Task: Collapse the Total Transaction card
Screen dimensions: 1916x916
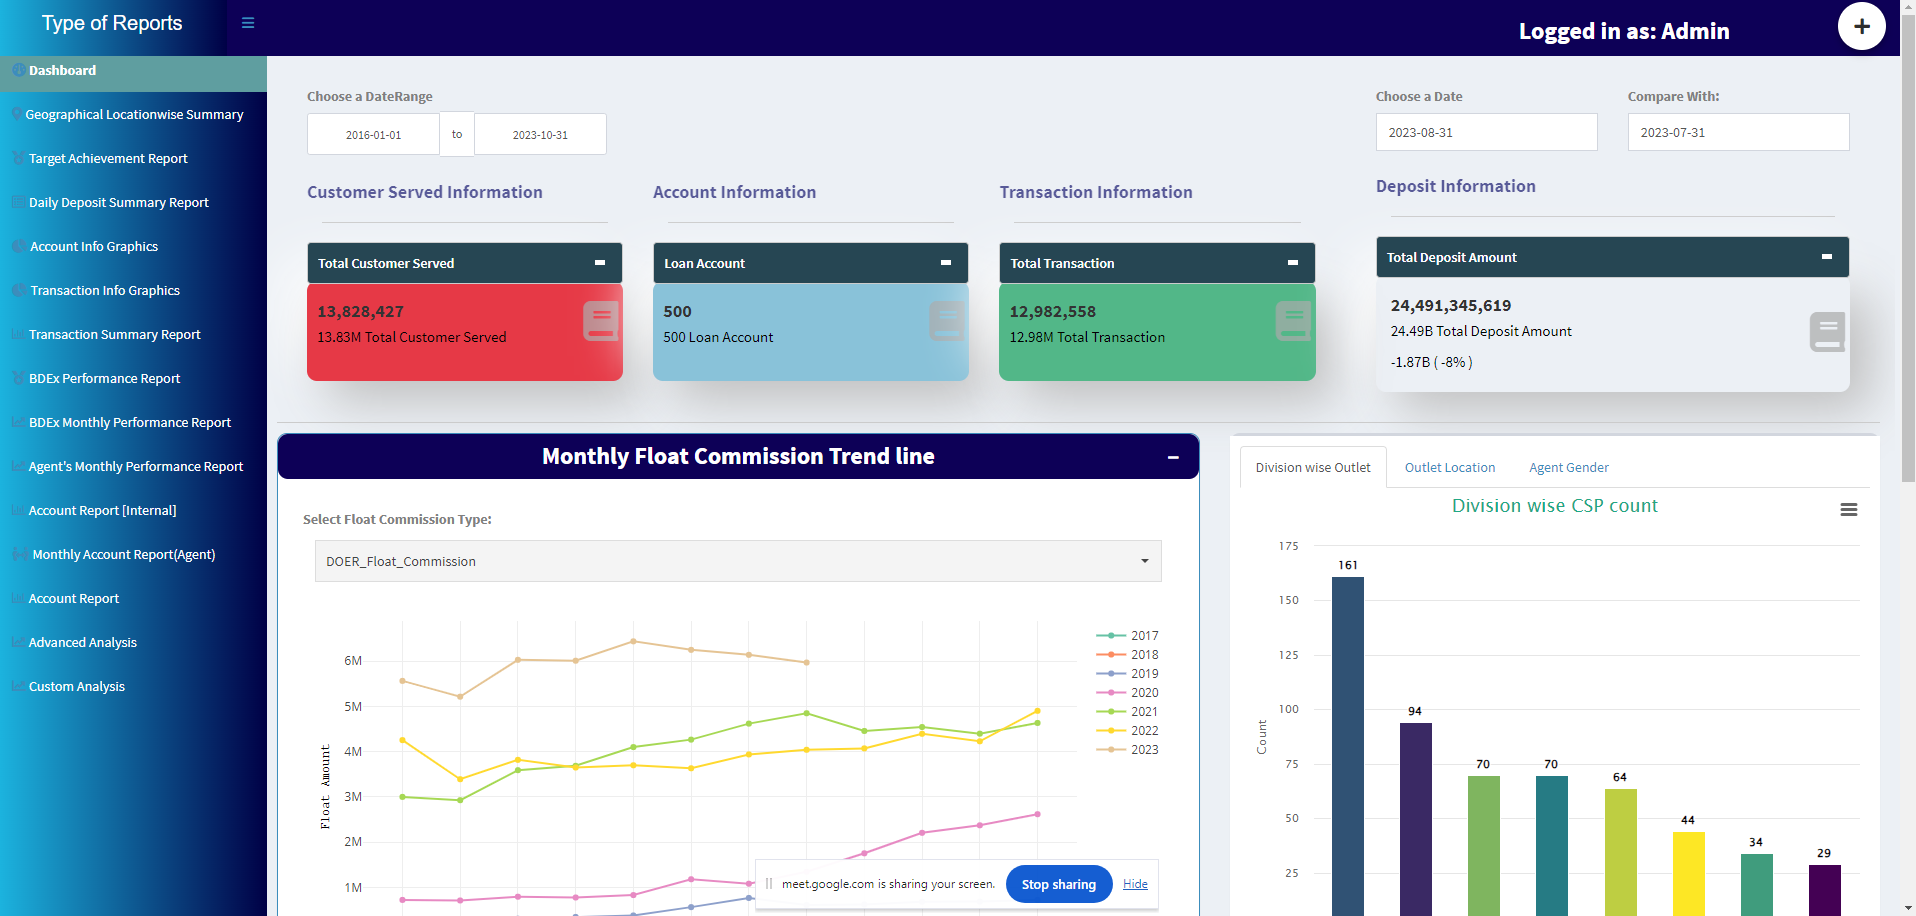Action: coord(1292,263)
